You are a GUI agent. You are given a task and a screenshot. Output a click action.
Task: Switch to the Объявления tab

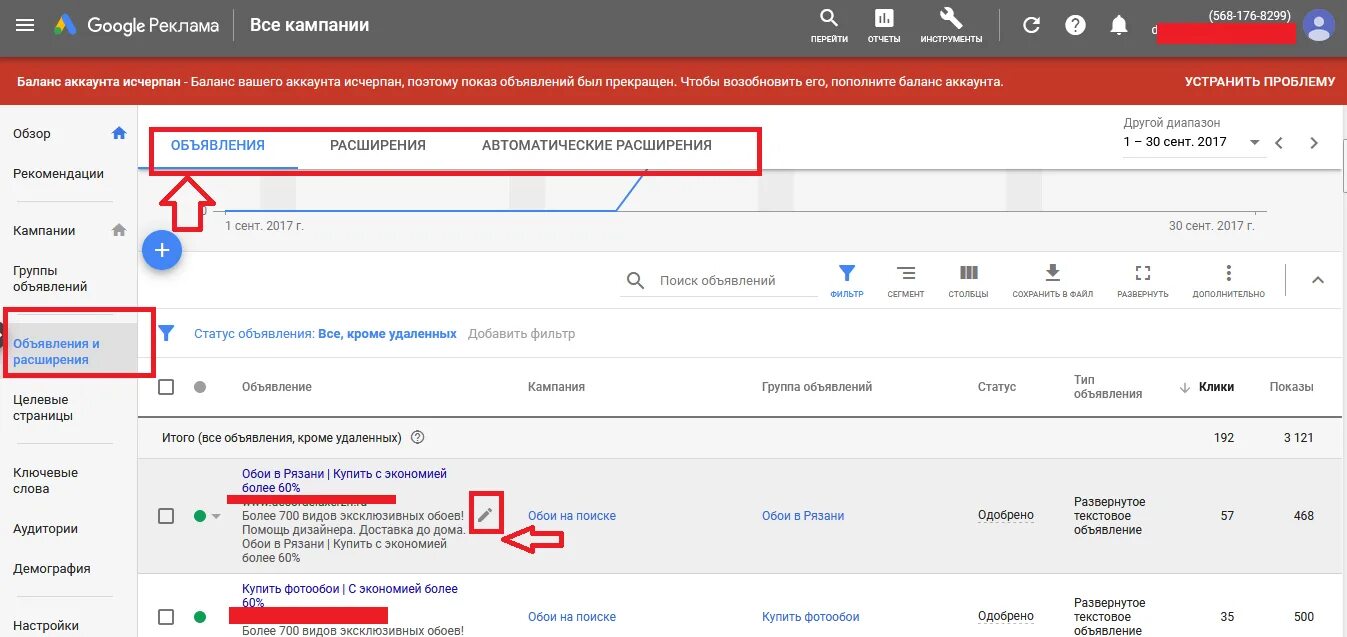pyautogui.click(x=218, y=145)
